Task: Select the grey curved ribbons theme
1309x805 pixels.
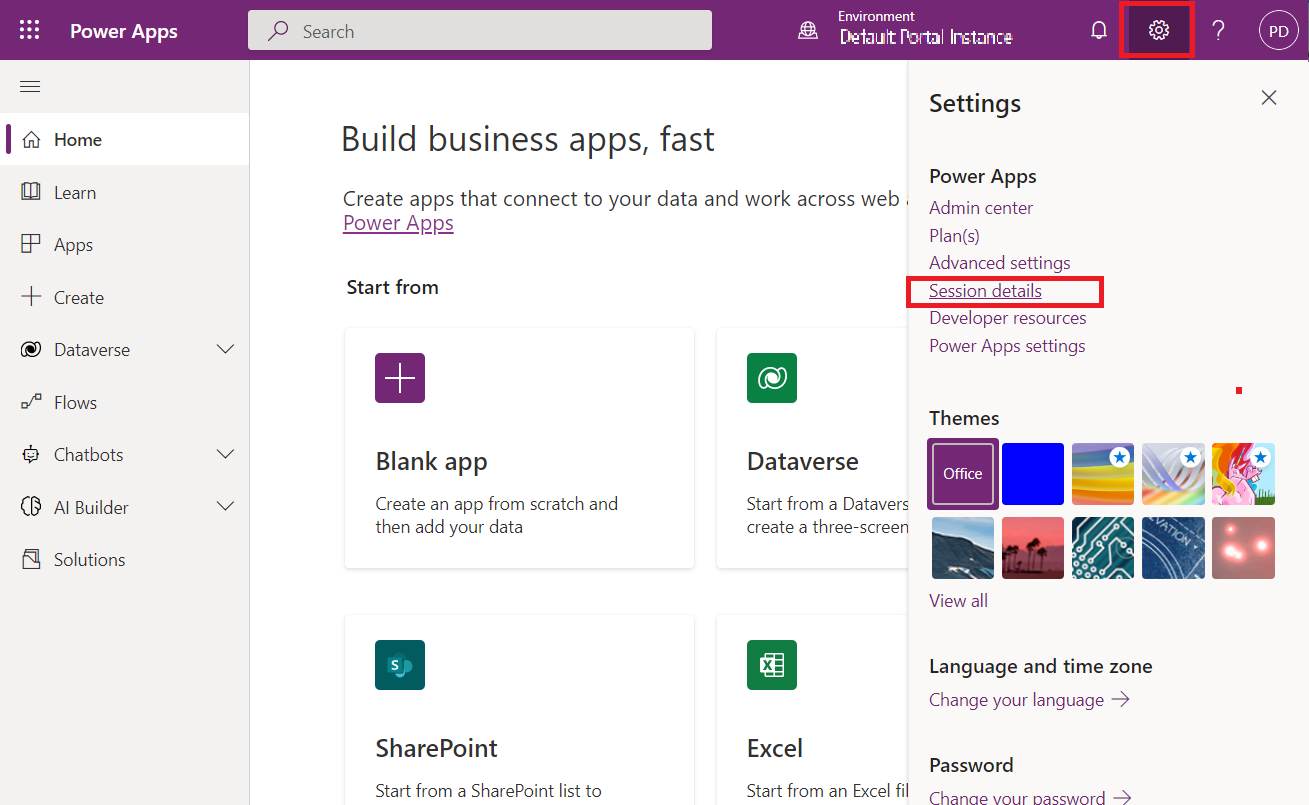Action: [x=1173, y=474]
